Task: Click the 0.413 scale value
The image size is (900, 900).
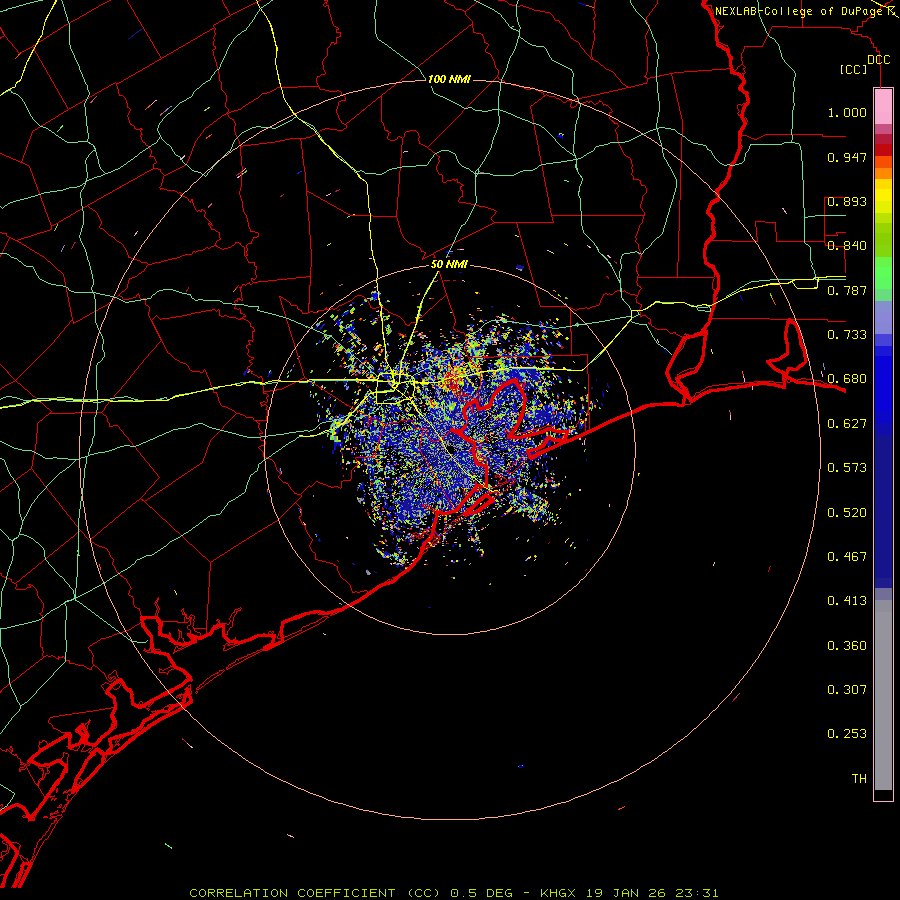Action: click(x=847, y=601)
